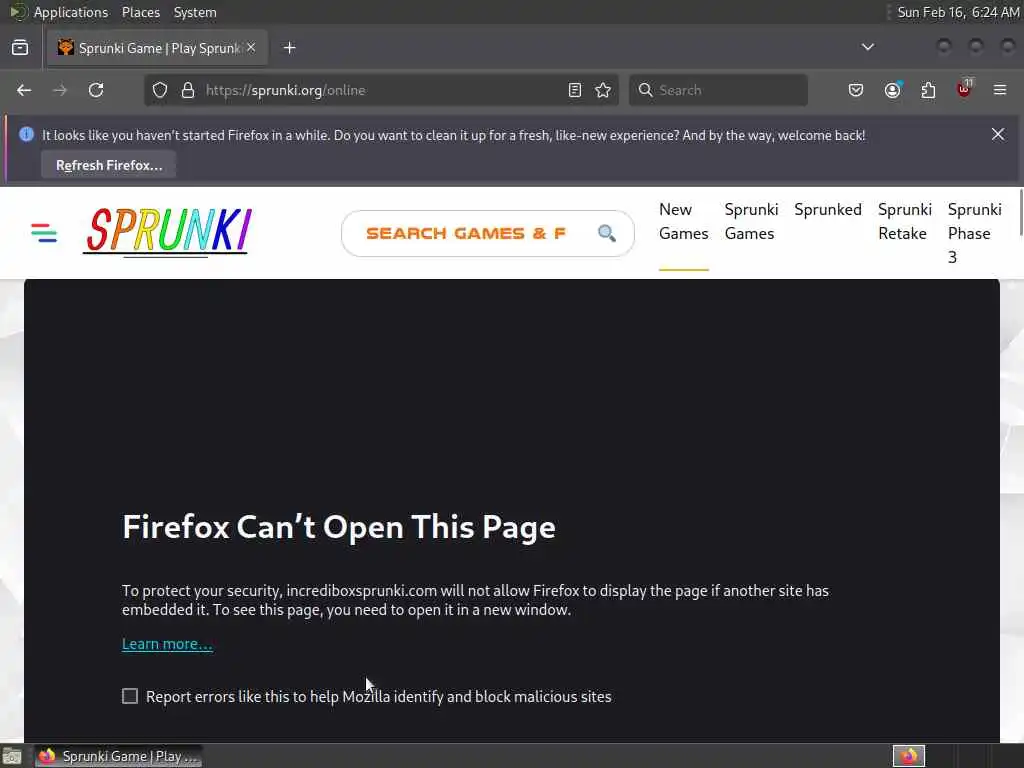Open the Firefox View button
The height and width of the screenshot is (768, 1024).
[x=20, y=48]
